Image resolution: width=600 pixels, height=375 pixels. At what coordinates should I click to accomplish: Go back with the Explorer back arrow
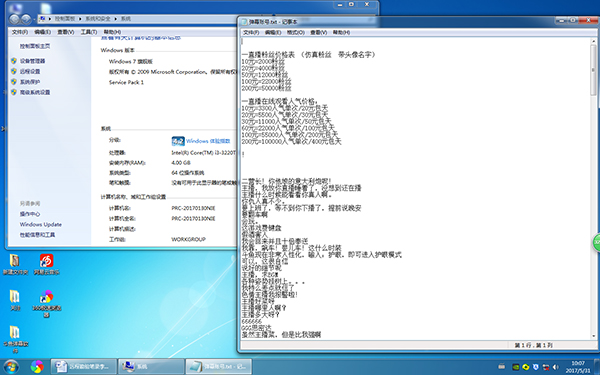pyautogui.click(x=15, y=19)
